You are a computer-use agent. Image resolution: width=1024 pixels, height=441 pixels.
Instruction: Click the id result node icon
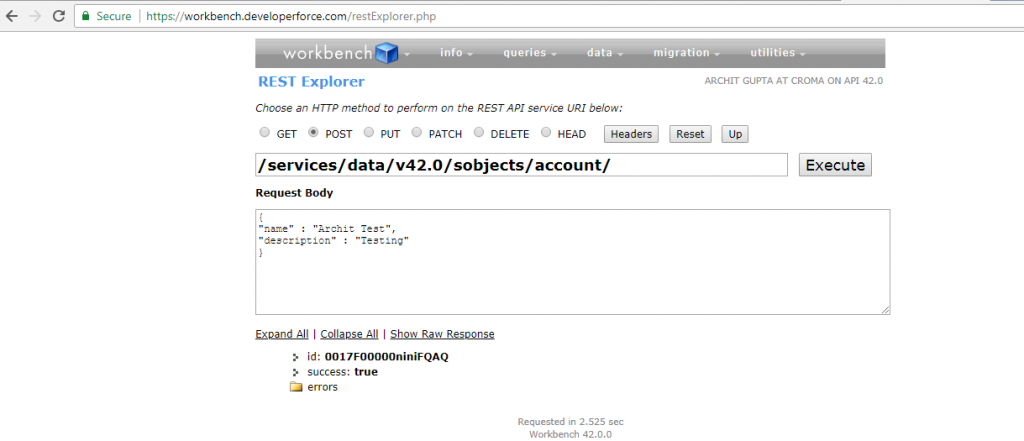(x=296, y=356)
